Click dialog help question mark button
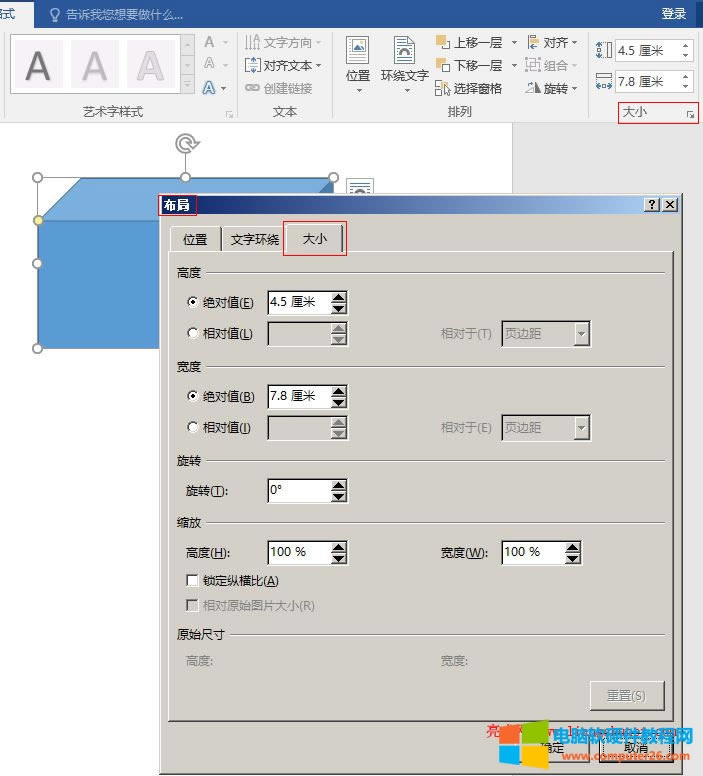The height and width of the screenshot is (776, 703). (652, 204)
